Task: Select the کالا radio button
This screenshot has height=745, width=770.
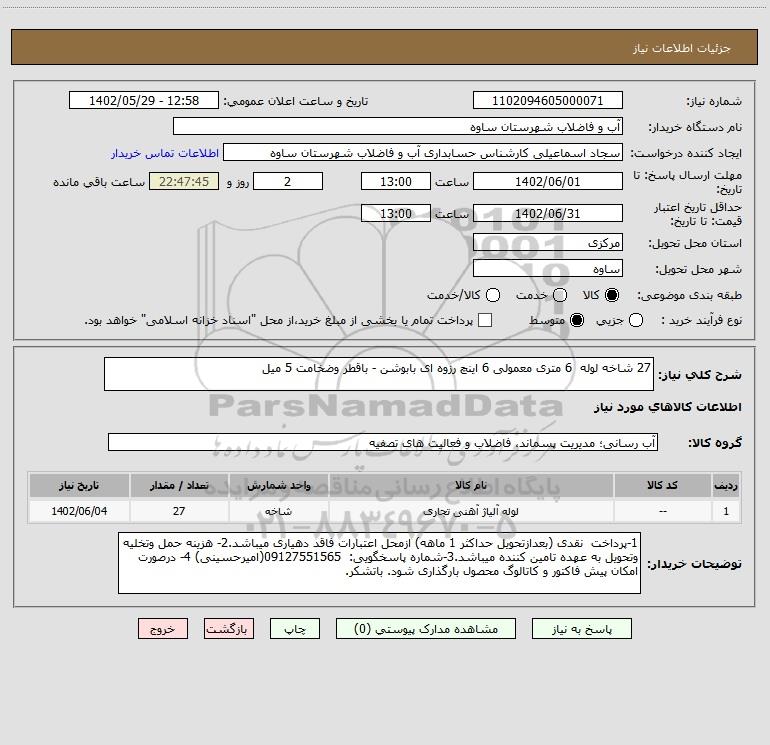Action: (612, 295)
